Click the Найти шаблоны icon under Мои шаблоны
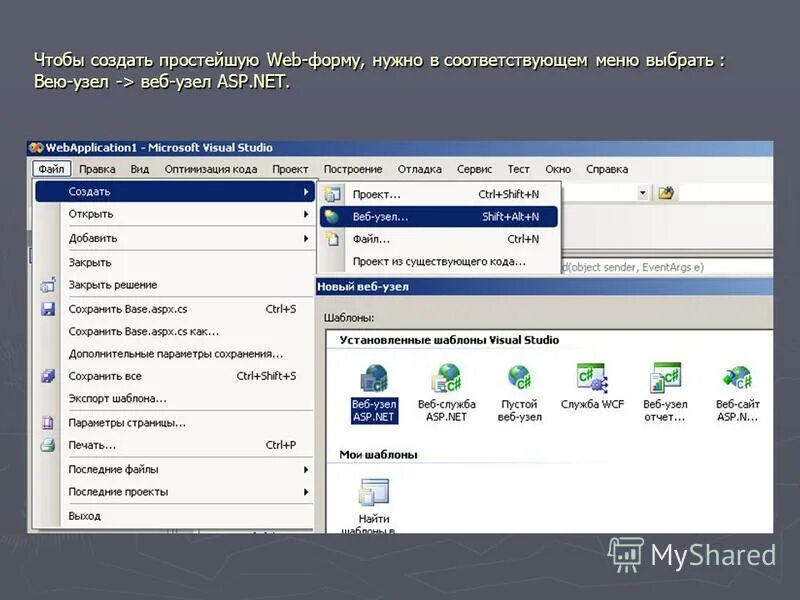The image size is (800, 600). 372,493
